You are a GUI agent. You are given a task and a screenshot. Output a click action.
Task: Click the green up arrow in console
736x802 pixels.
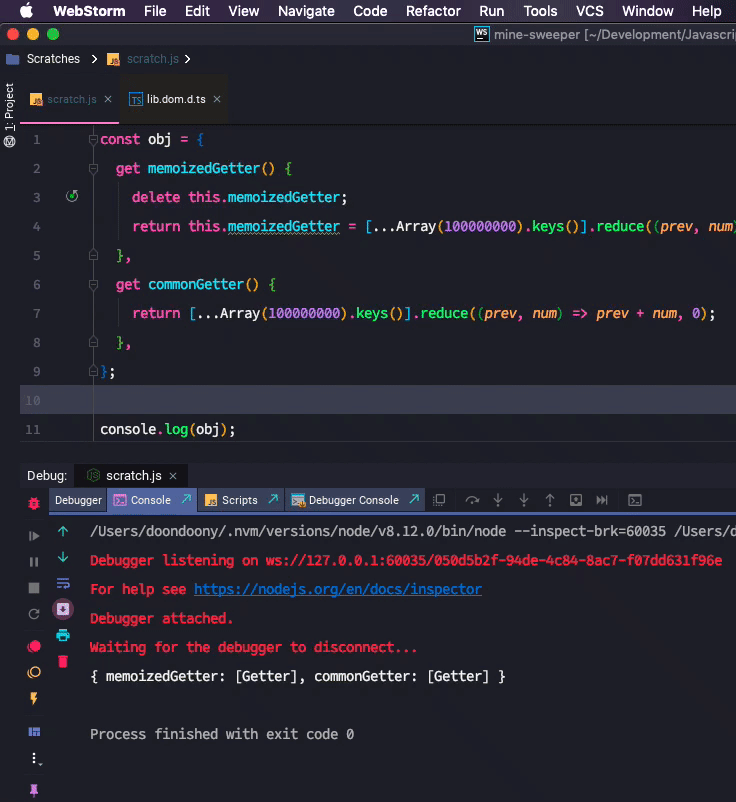(x=63, y=531)
